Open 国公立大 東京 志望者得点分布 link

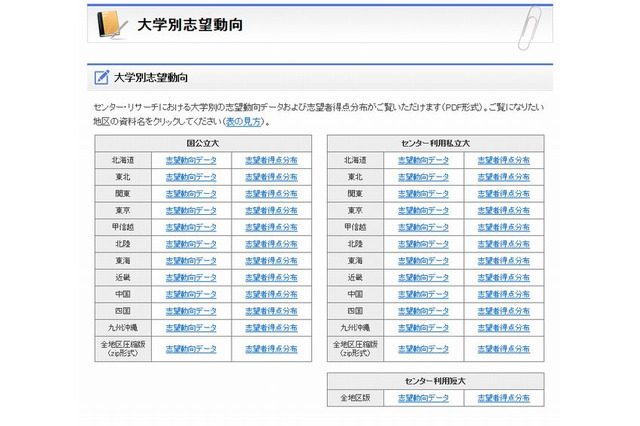(271, 211)
